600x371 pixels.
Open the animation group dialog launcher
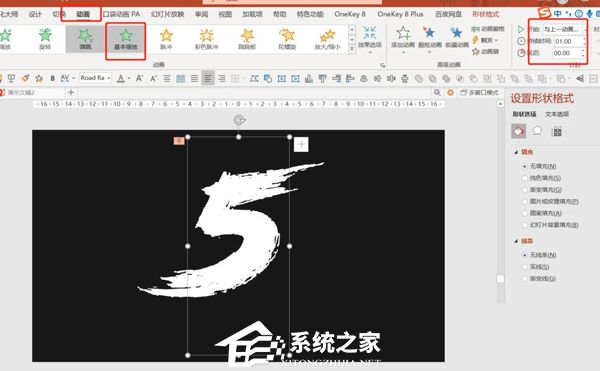383,65
